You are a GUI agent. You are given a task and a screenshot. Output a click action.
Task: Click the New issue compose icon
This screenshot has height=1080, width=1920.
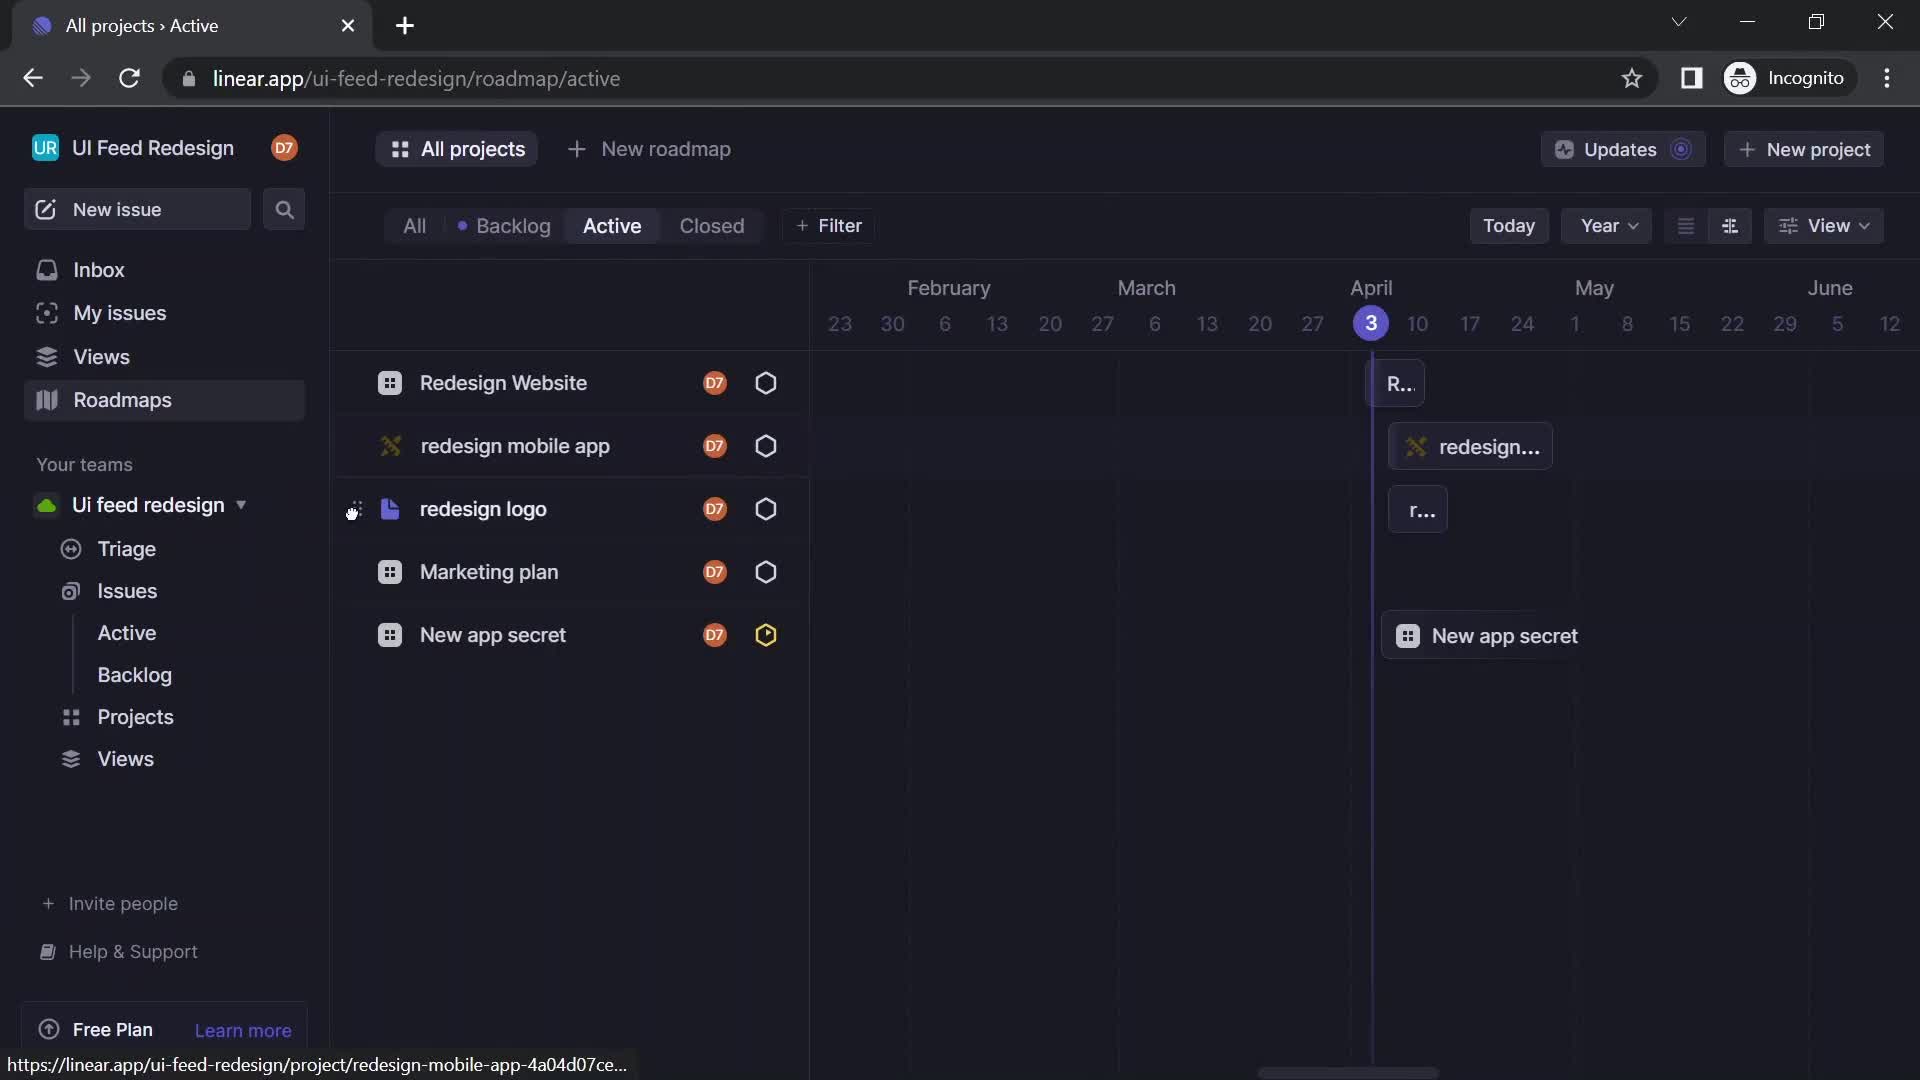(44, 208)
